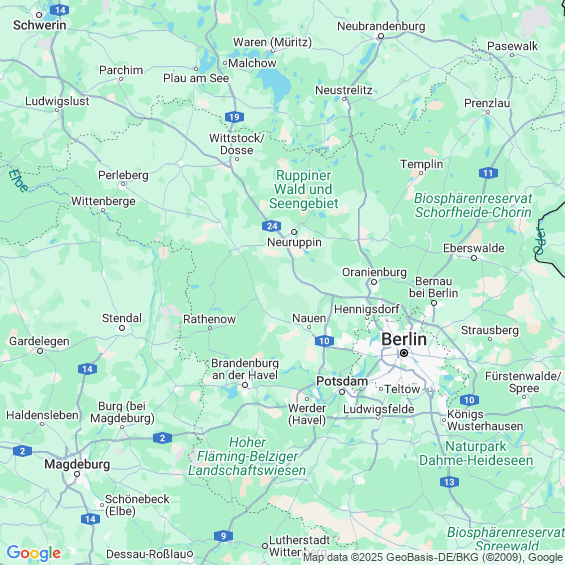
Task: Click the A11 highway shield near Templin
Action: (488, 173)
